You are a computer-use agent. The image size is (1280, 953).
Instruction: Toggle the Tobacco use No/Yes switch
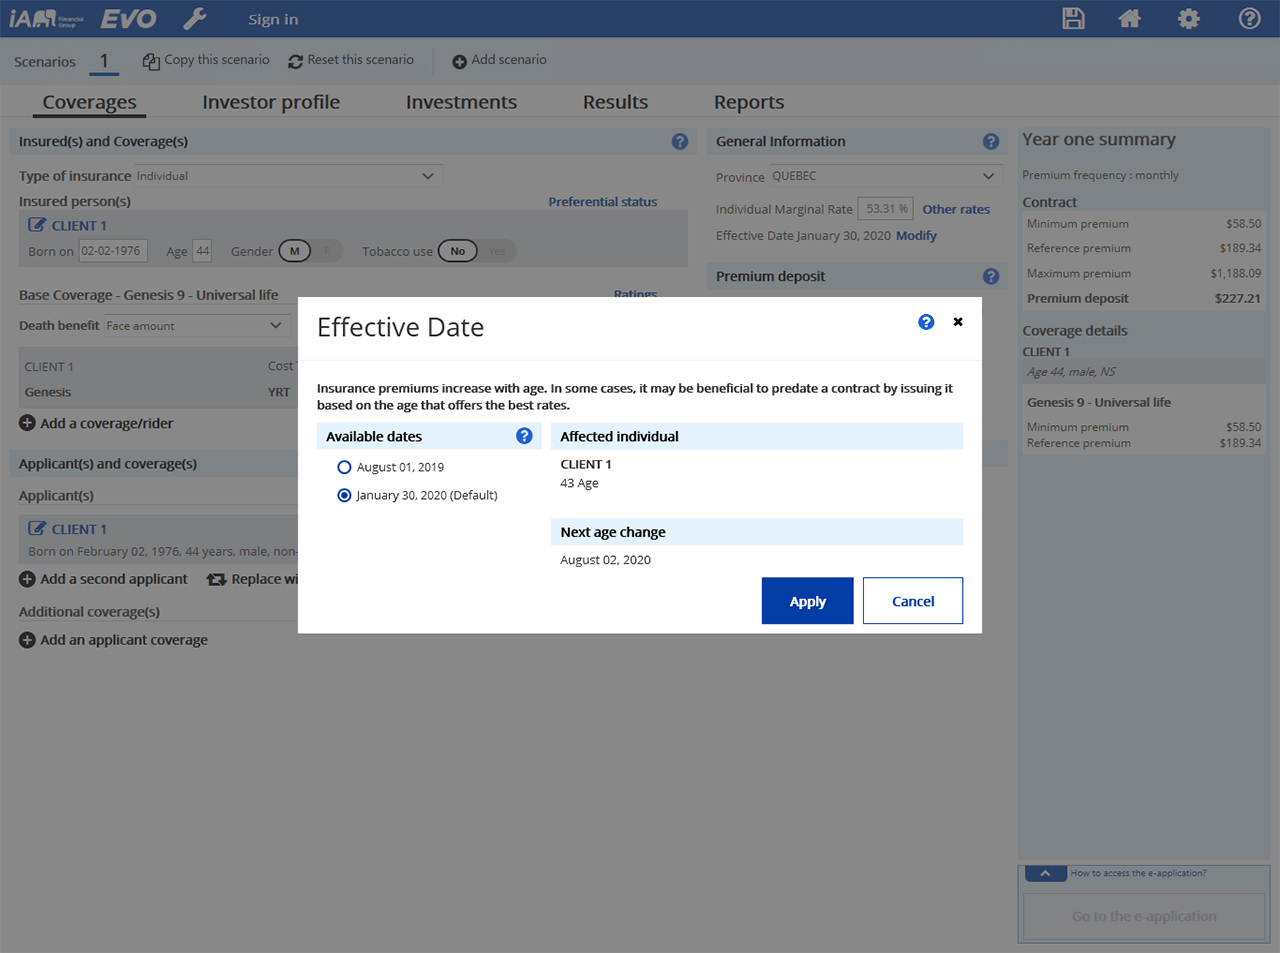(x=476, y=251)
